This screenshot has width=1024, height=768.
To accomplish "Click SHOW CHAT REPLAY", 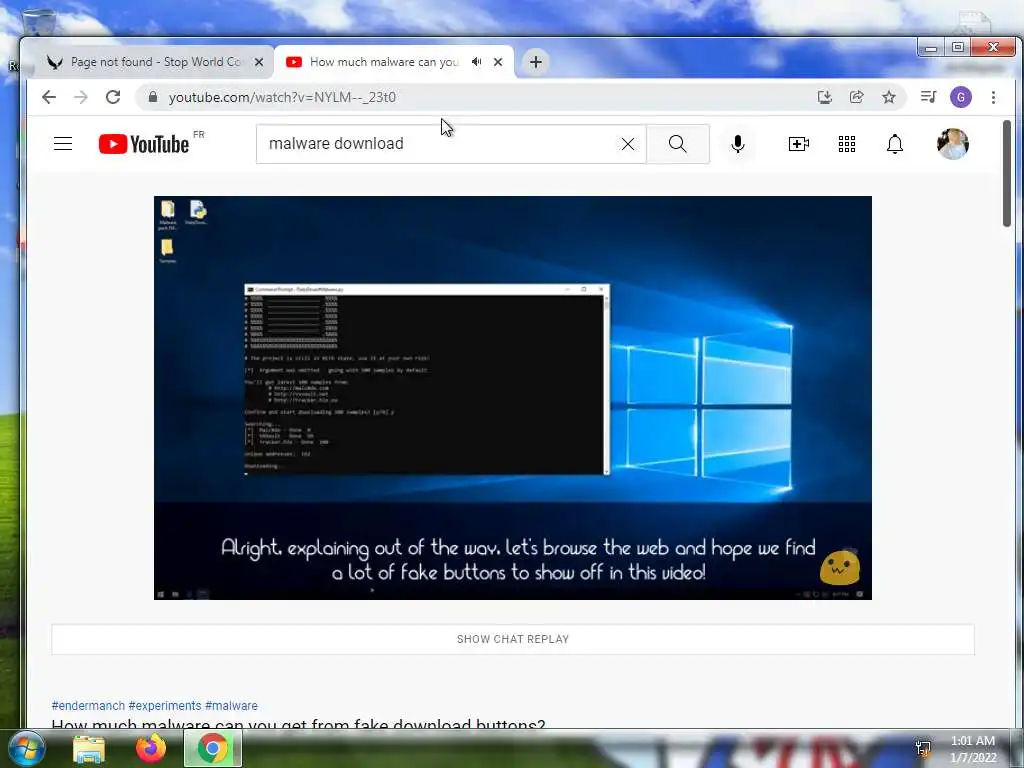I will click(513, 639).
